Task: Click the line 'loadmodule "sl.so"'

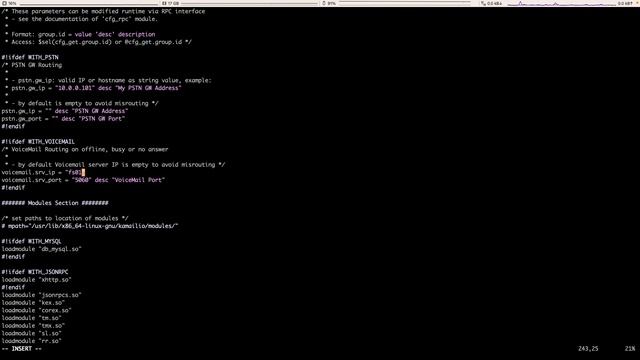Action: tap(31, 333)
